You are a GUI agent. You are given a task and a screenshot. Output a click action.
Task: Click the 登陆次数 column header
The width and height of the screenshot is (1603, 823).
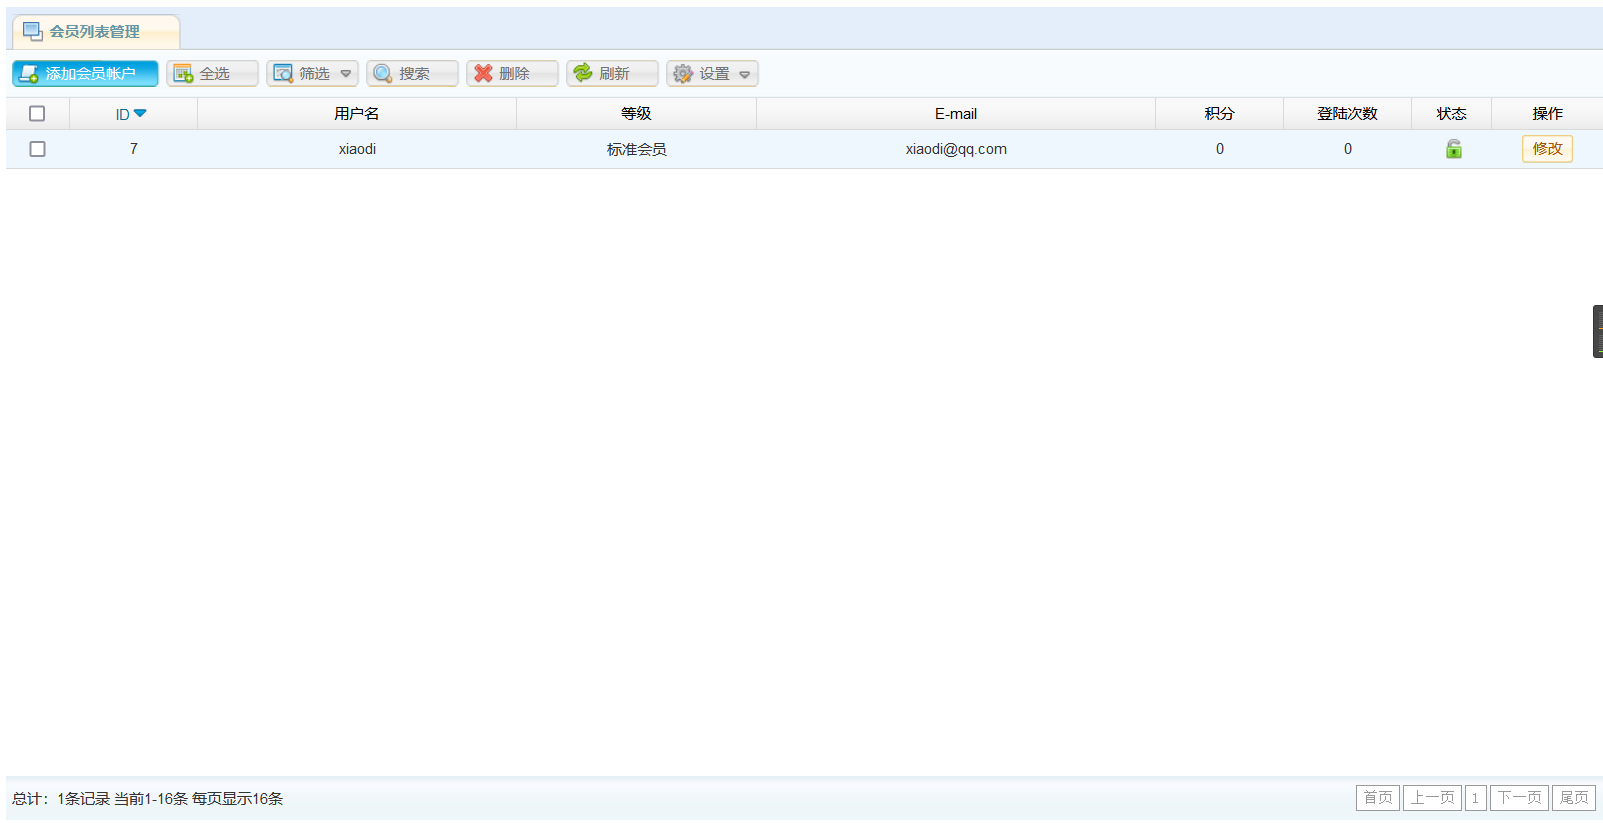[1347, 114]
